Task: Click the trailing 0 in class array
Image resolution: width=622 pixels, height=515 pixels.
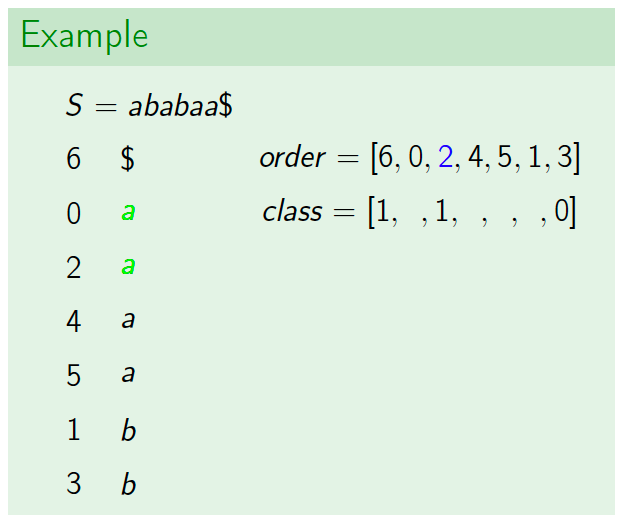Action: coord(562,211)
